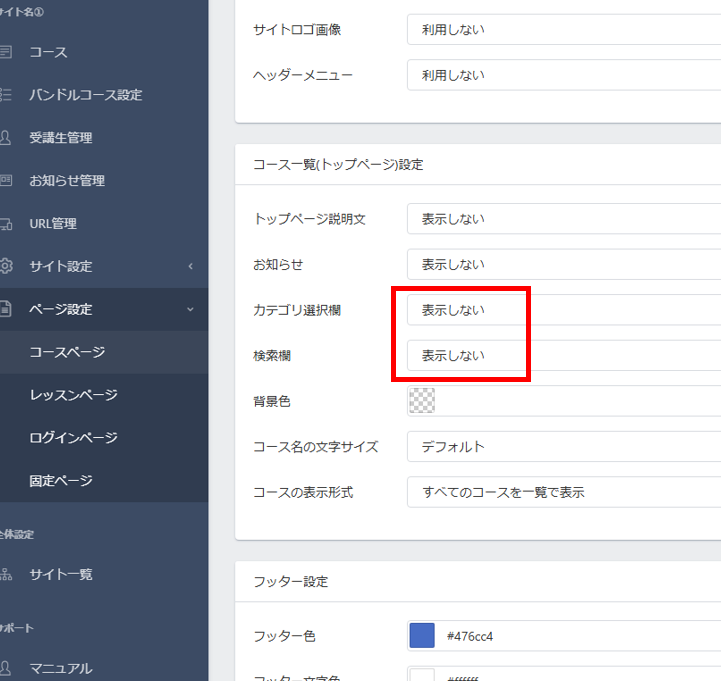Click the URL管理 icon
The height and width of the screenshot is (681, 721).
pyautogui.click(x=6, y=224)
